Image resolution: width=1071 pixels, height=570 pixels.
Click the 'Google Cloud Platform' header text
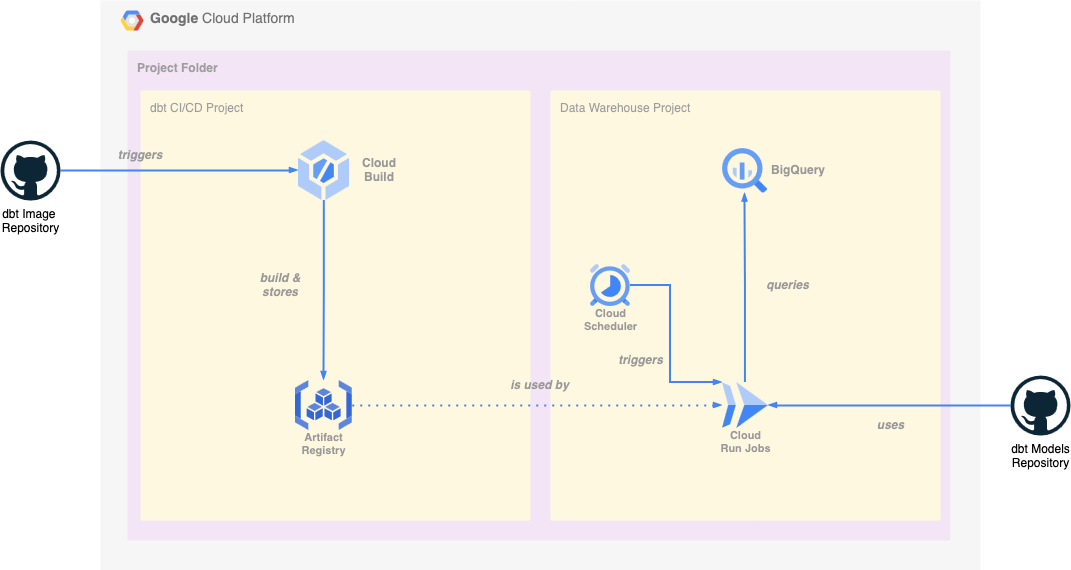[x=222, y=19]
